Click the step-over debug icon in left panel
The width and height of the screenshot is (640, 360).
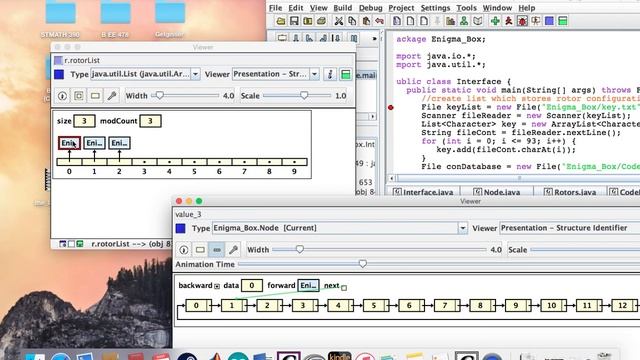click(x=296, y=38)
